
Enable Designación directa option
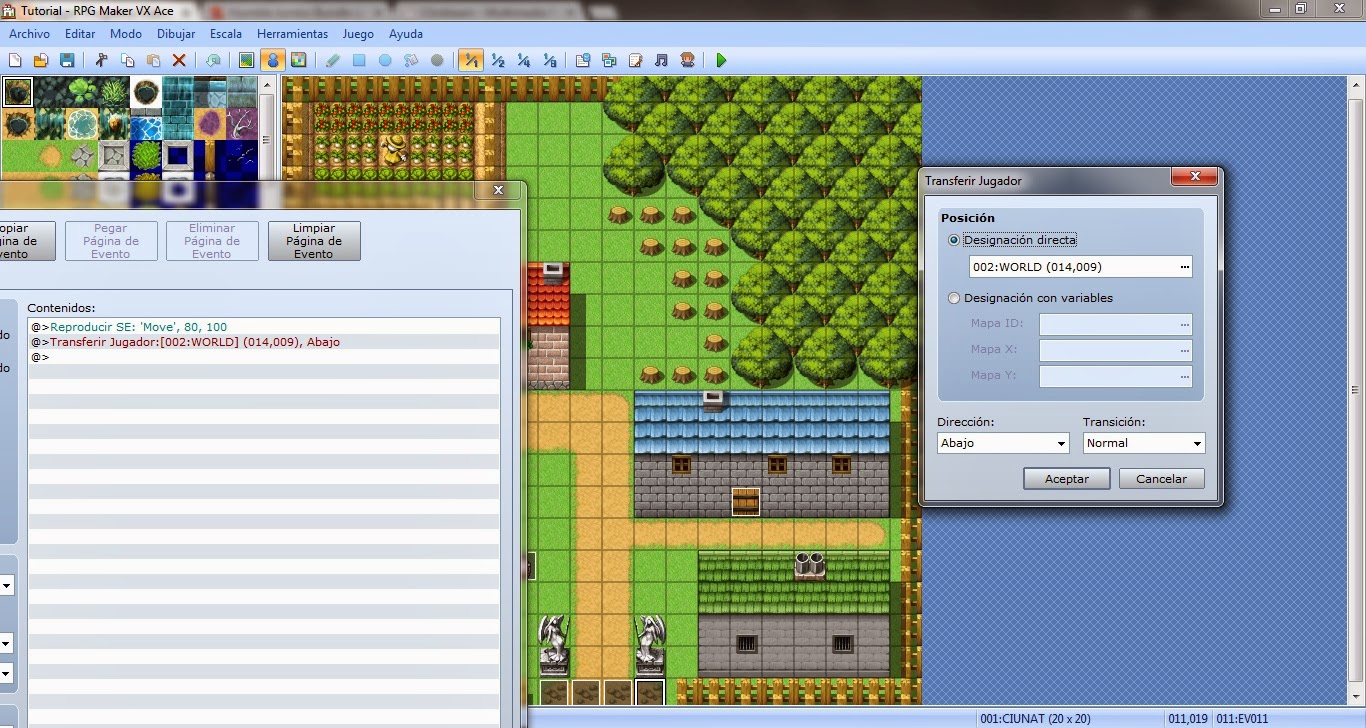pos(953,239)
